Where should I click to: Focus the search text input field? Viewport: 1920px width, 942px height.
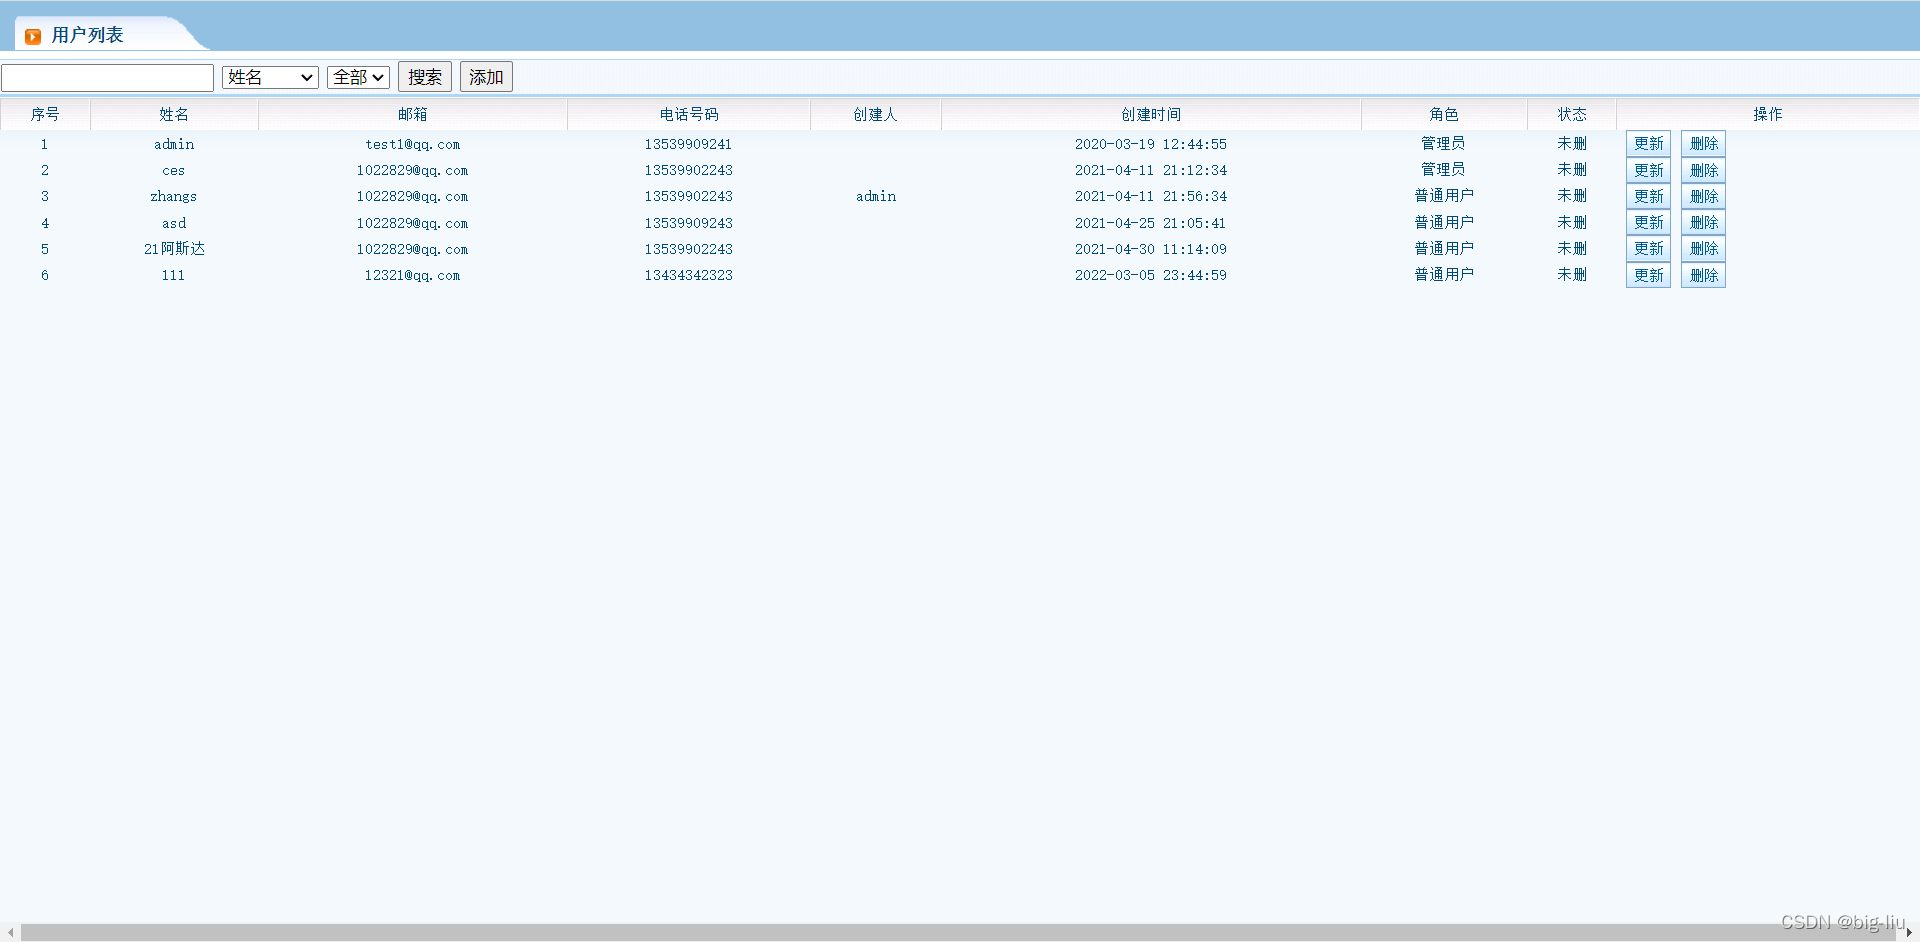[108, 78]
